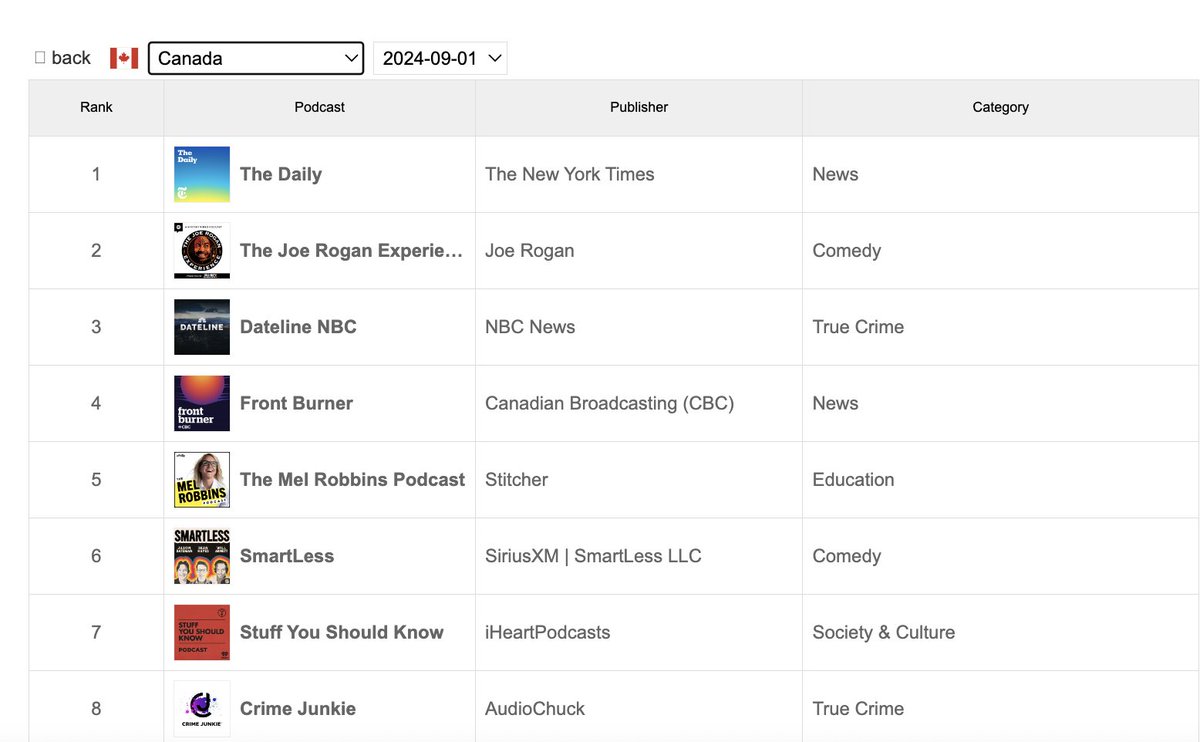Open the country selection dropdown

[x=255, y=58]
